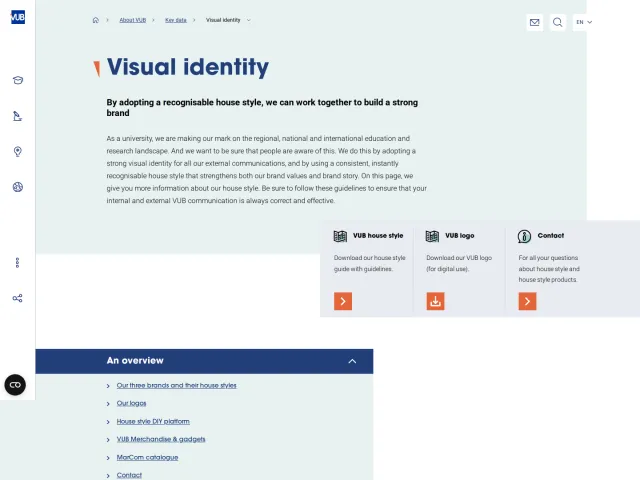Open About VUB breadcrumb link
Viewport: 640px width, 480px height.
133,20
